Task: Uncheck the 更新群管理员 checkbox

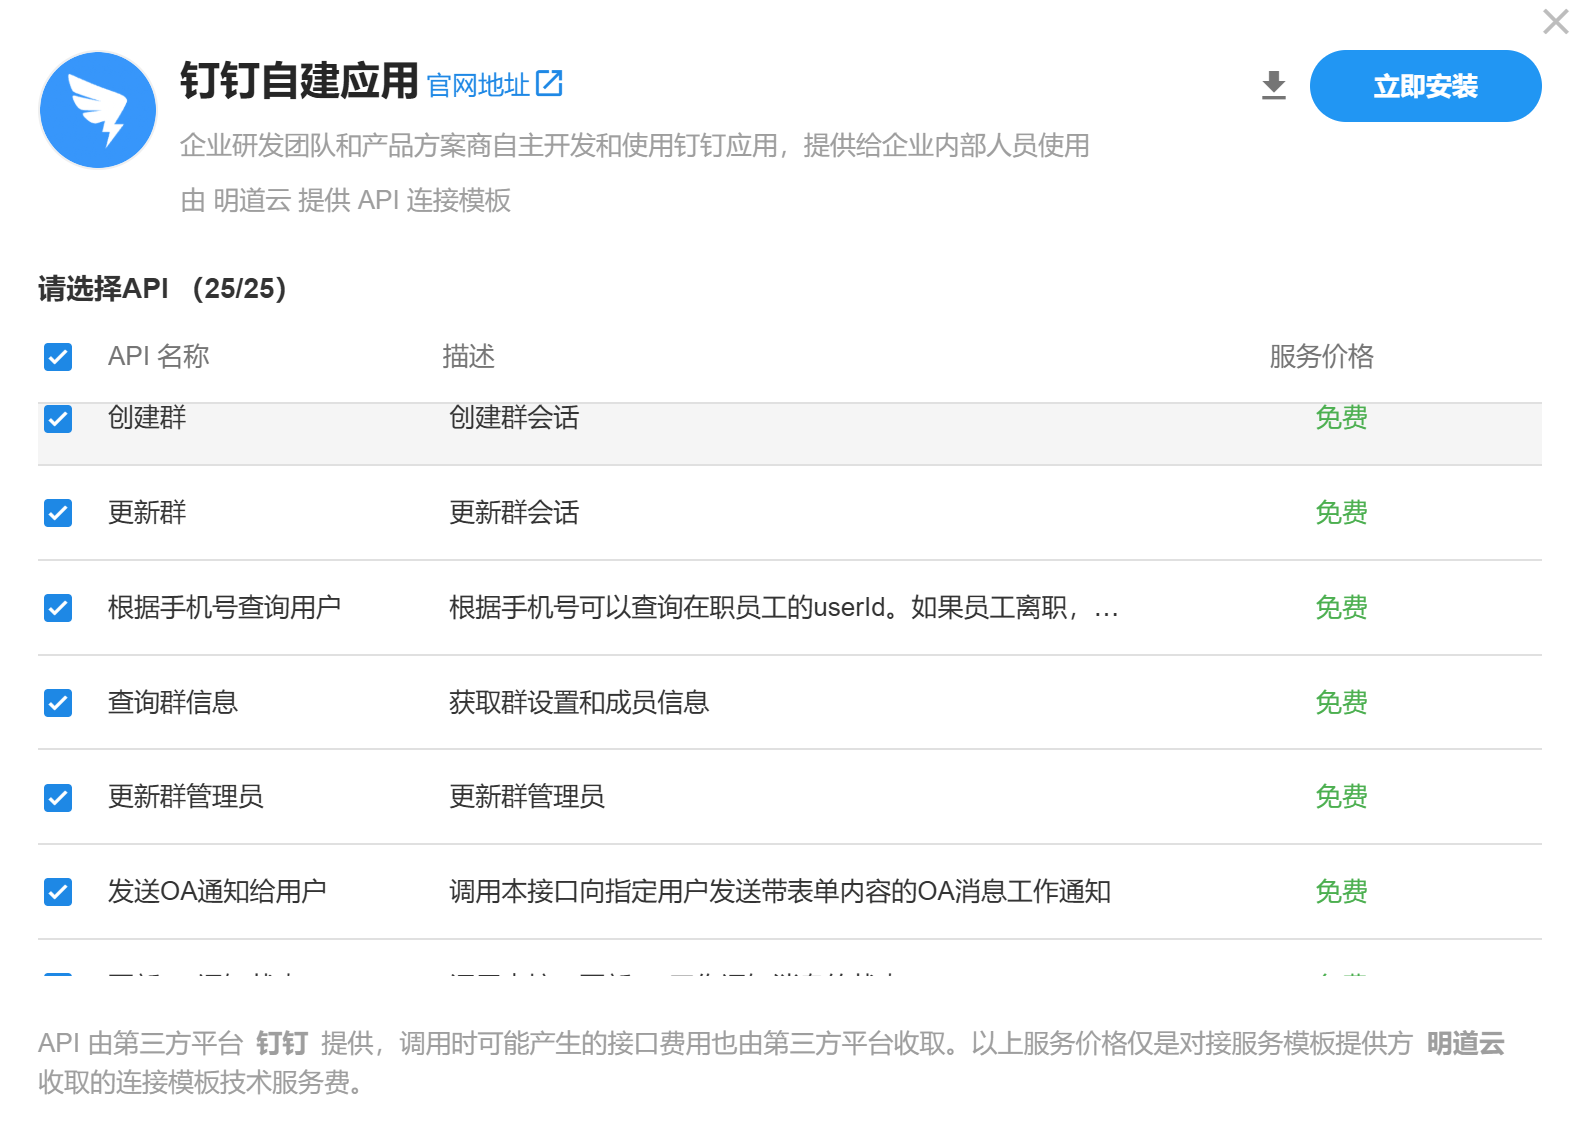Action: (58, 798)
